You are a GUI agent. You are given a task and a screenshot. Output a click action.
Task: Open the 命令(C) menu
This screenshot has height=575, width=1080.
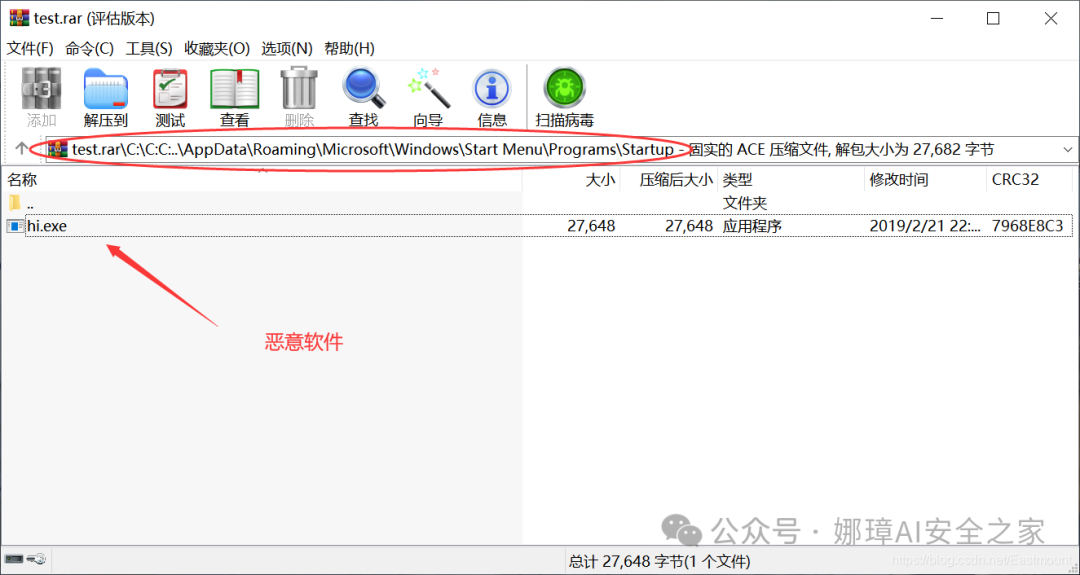tap(90, 48)
